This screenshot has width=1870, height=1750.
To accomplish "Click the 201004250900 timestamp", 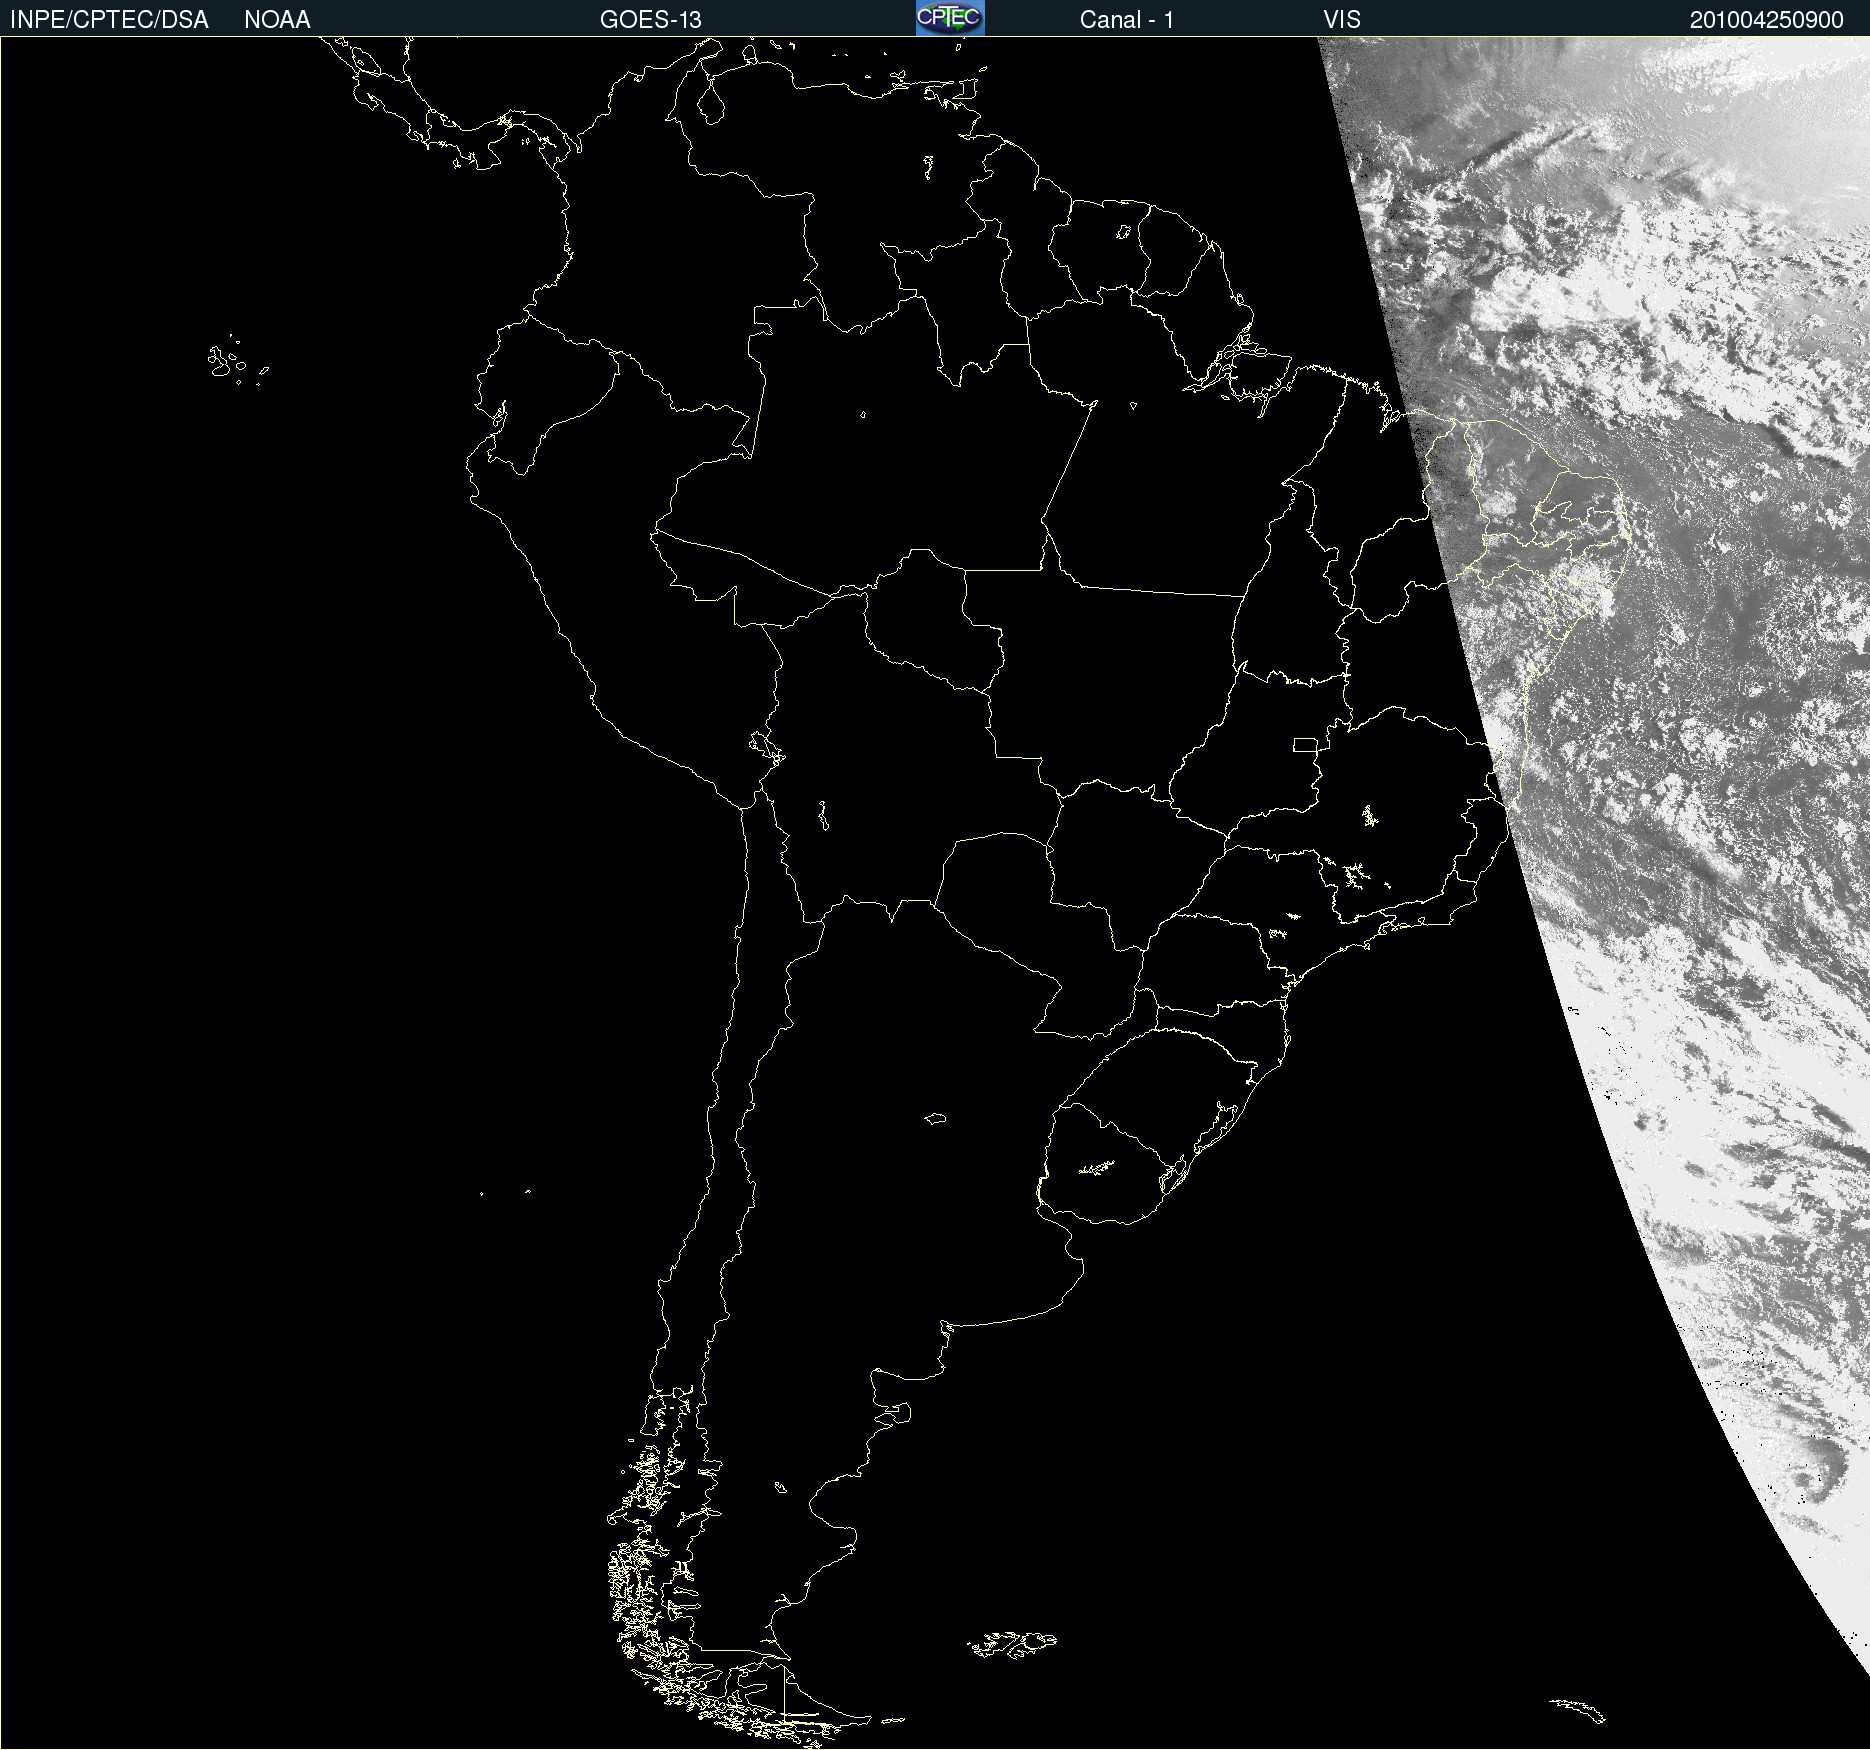I will coord(1766,20).
